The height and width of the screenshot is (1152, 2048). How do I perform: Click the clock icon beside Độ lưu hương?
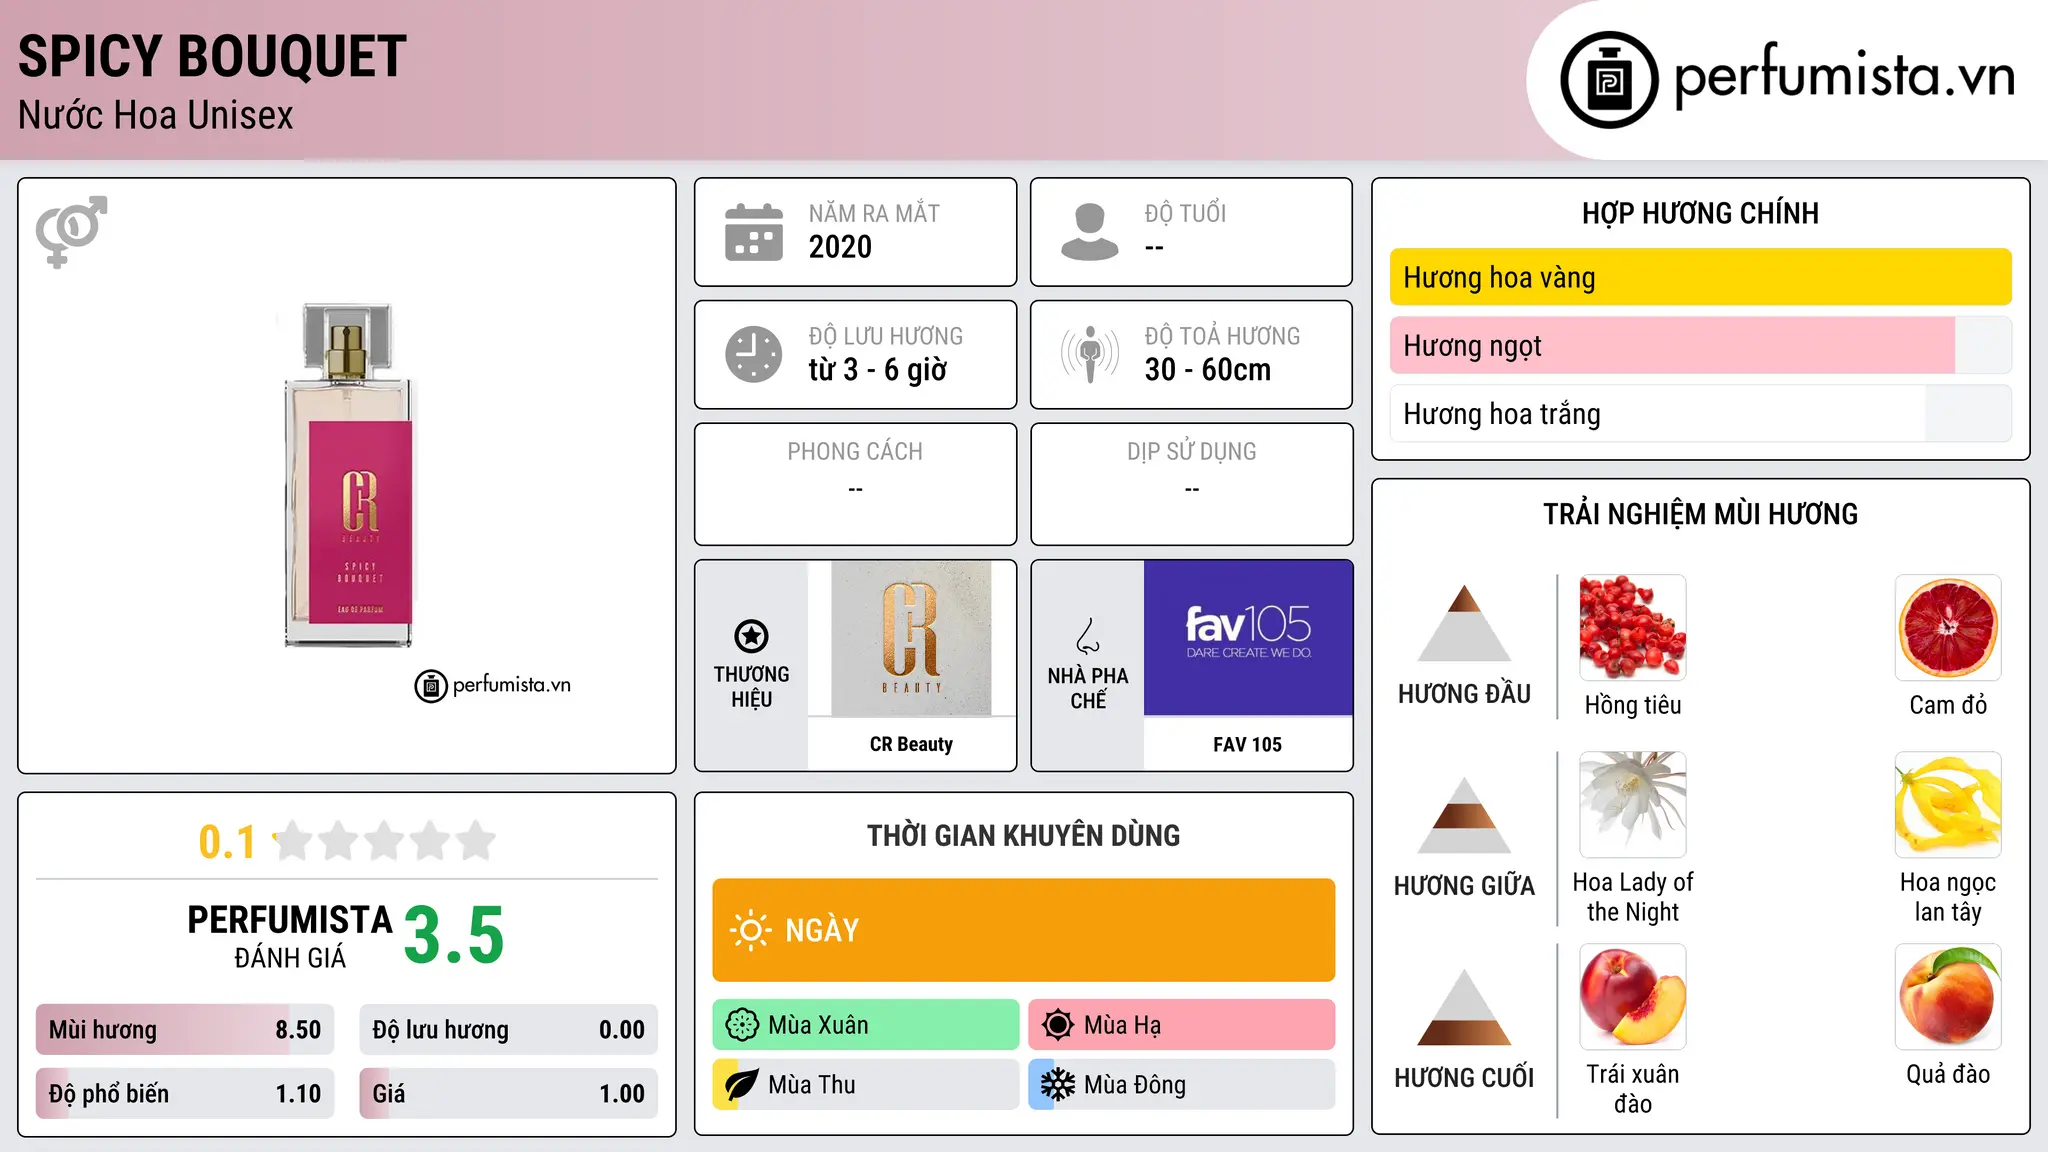tap(754, 354)
